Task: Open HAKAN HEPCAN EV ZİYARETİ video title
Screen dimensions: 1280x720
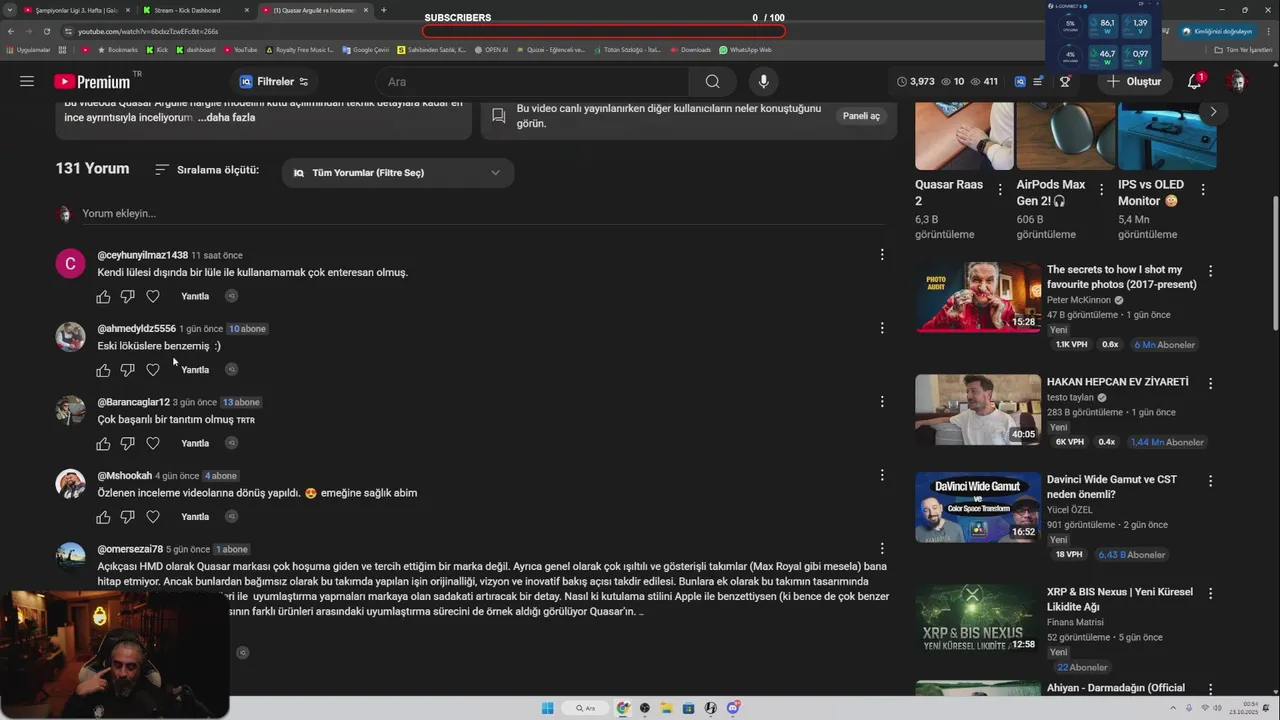Action: tap(1118, 382)
